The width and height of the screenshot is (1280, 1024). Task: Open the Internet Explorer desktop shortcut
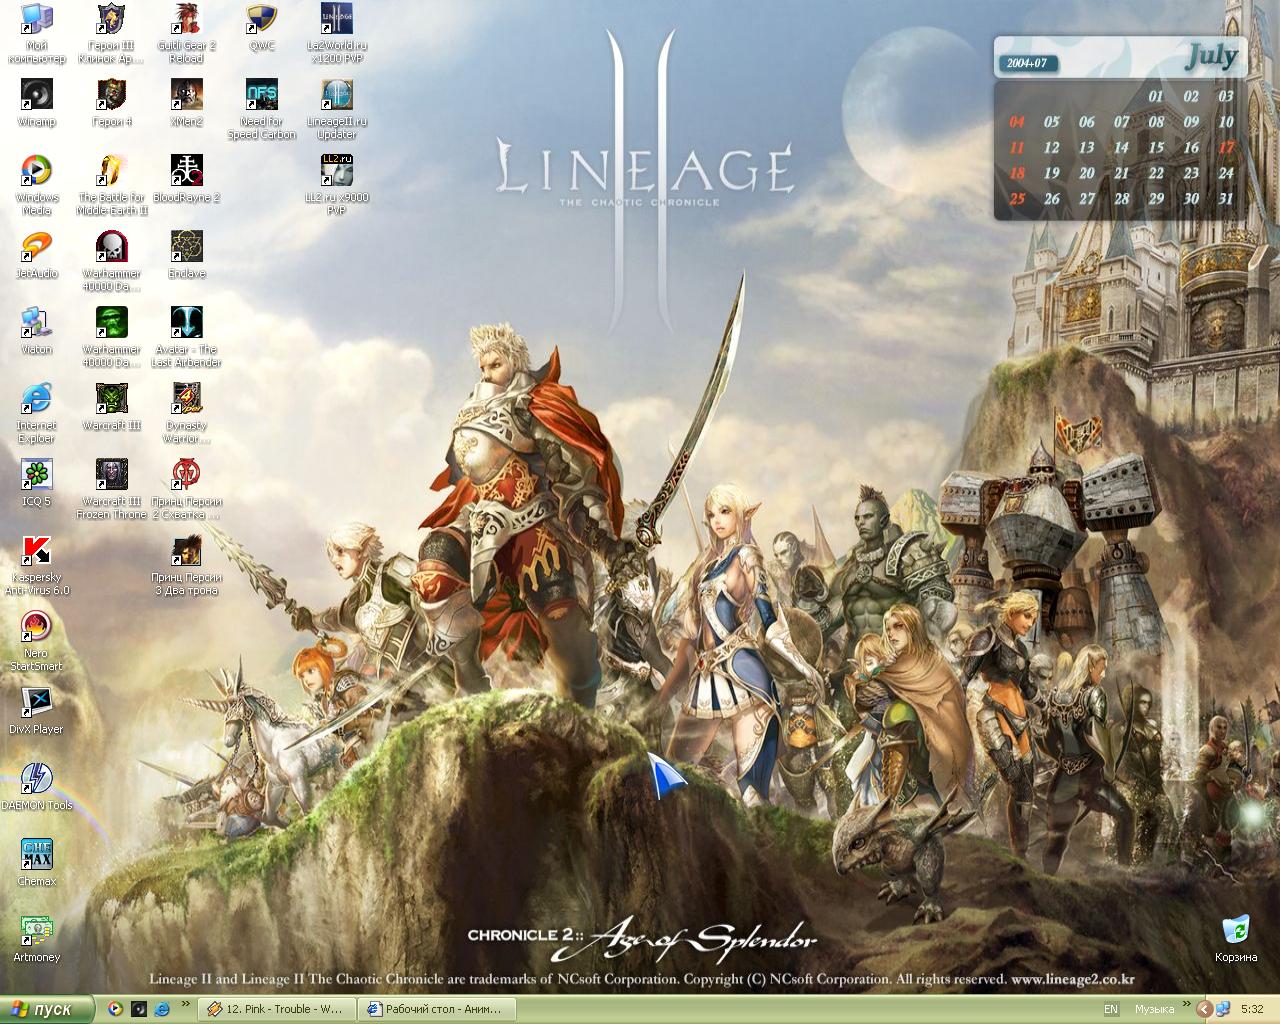(36, 413)
